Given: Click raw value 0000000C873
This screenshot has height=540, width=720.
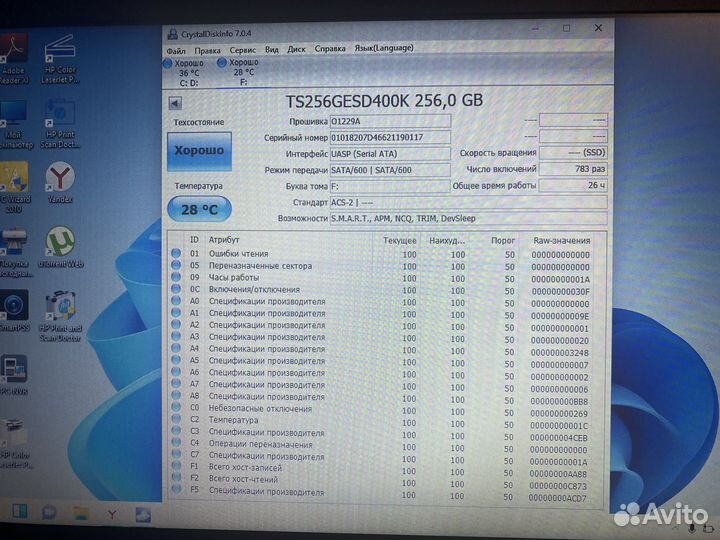Looking at the screenshot, I should 558,486.
